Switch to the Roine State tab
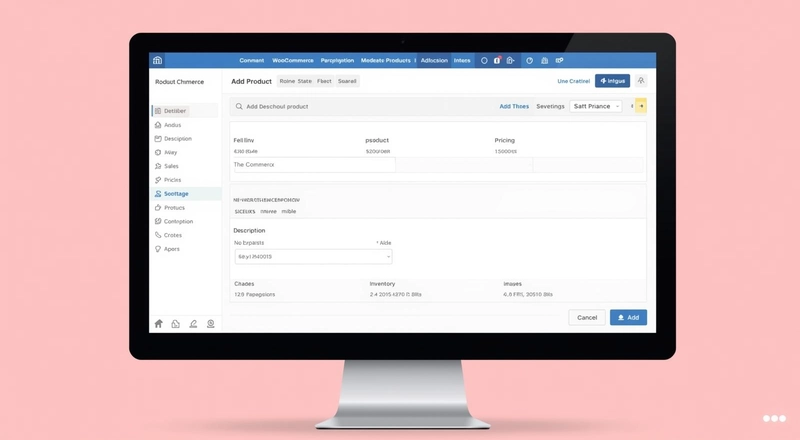This screenshot has height=440, width=800. coord(295,81)
